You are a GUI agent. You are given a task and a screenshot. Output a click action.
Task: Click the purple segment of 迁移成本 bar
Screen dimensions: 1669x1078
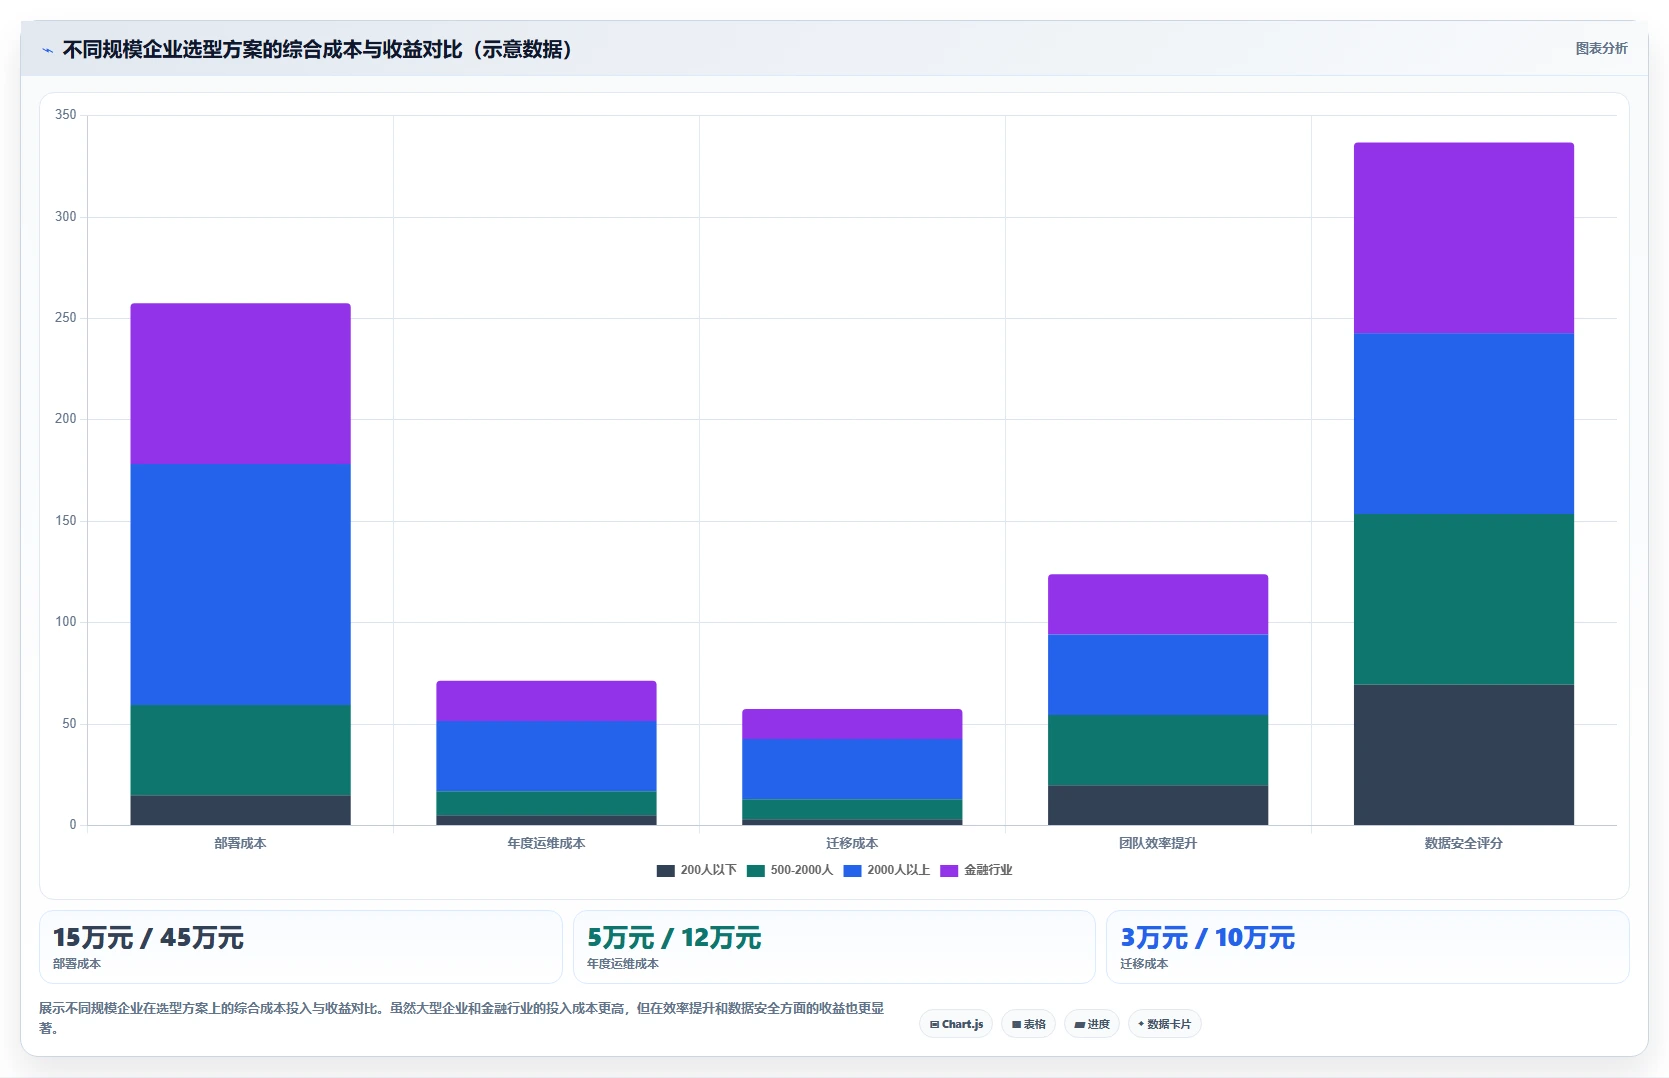(852, 724)
